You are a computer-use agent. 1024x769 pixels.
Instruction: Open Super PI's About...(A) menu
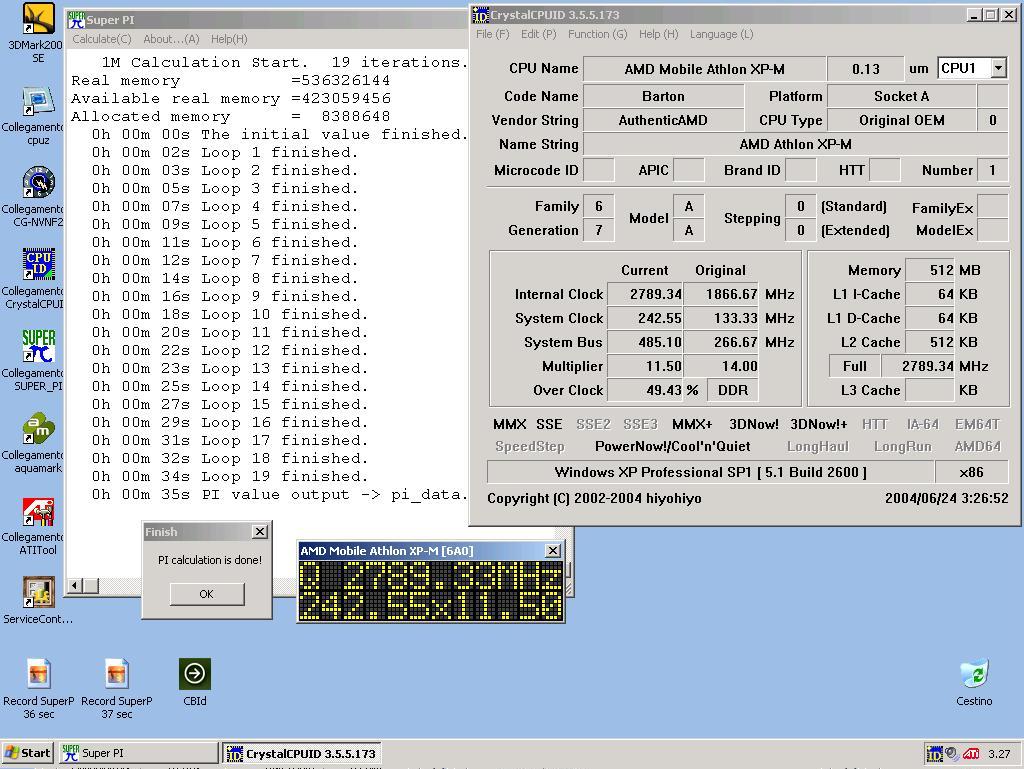pos(171,39)
